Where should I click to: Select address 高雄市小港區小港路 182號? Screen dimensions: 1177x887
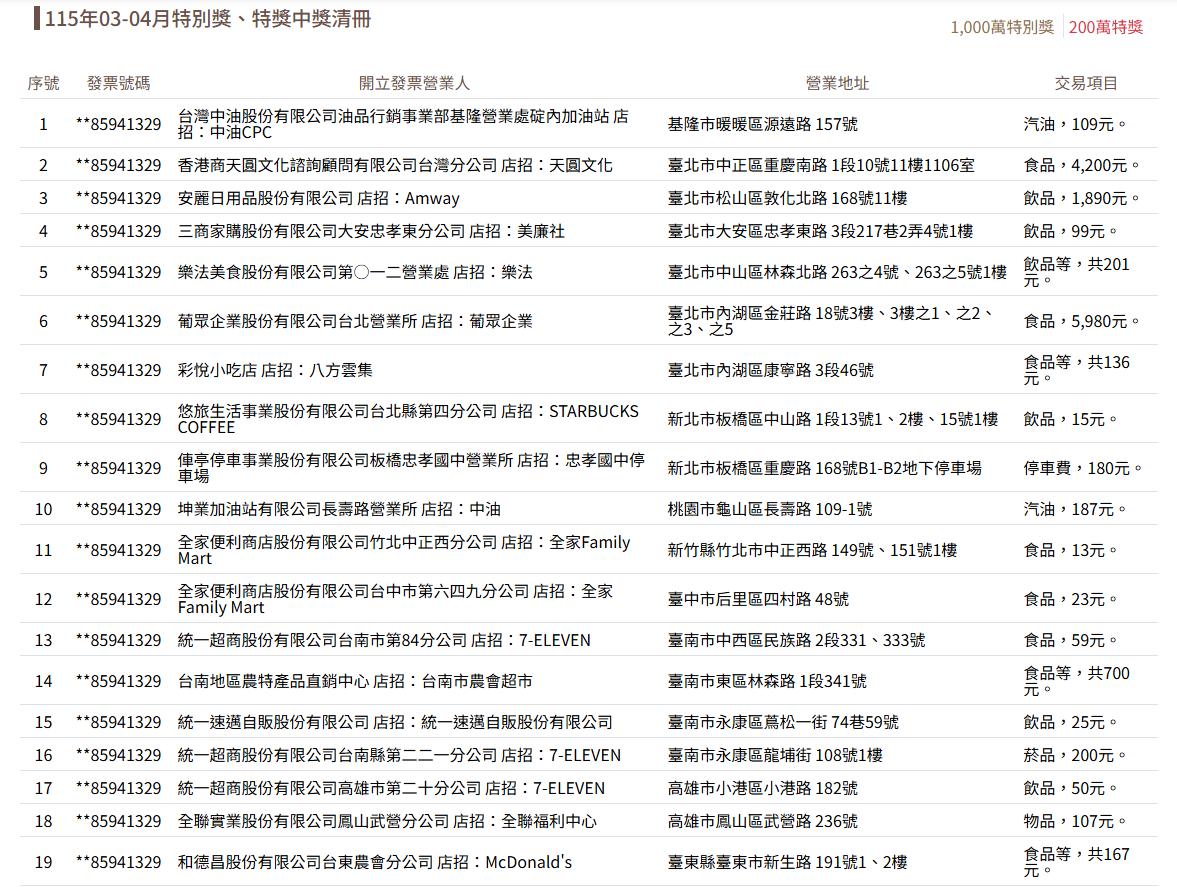tap(763, 788)
